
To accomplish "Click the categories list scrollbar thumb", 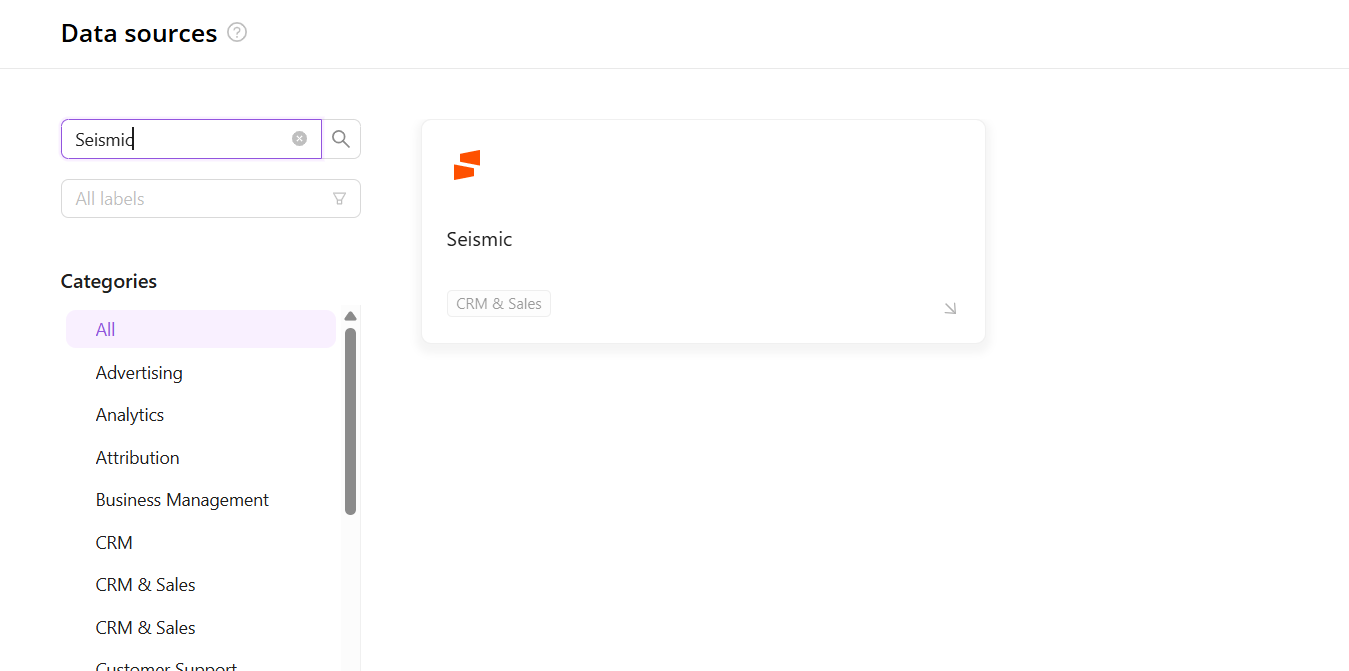I will click(x=350, y=420).
